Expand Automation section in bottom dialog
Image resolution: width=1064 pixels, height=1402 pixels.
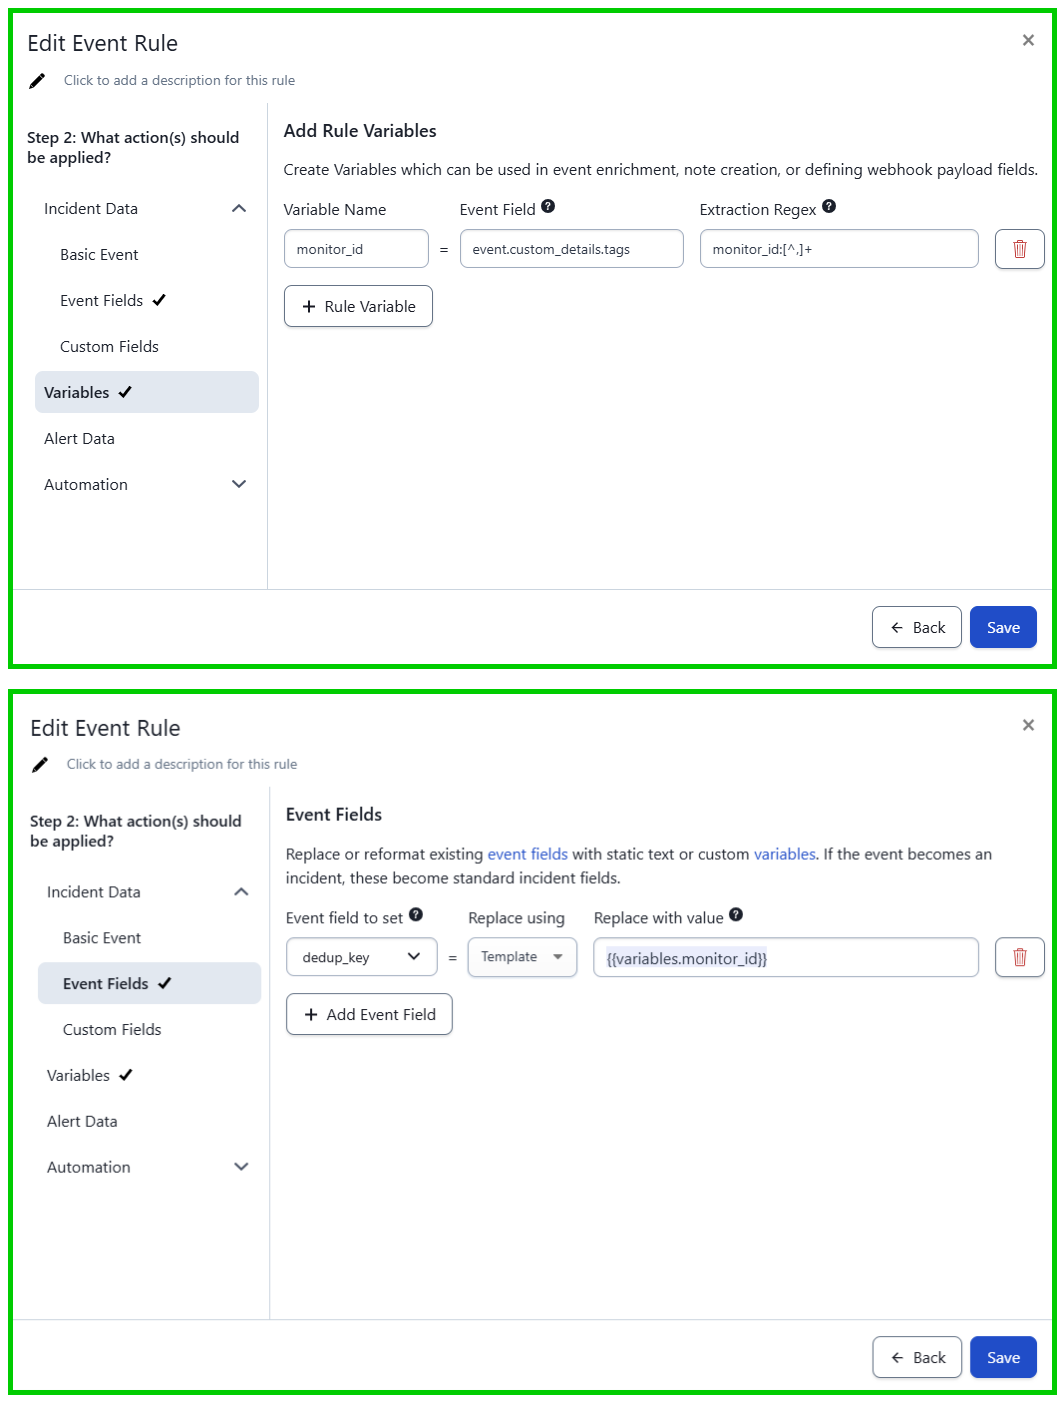coord(241,1167)
